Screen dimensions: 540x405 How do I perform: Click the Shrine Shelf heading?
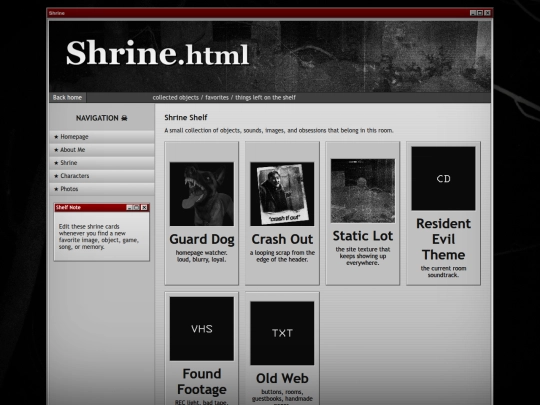[x=186, y=117]
